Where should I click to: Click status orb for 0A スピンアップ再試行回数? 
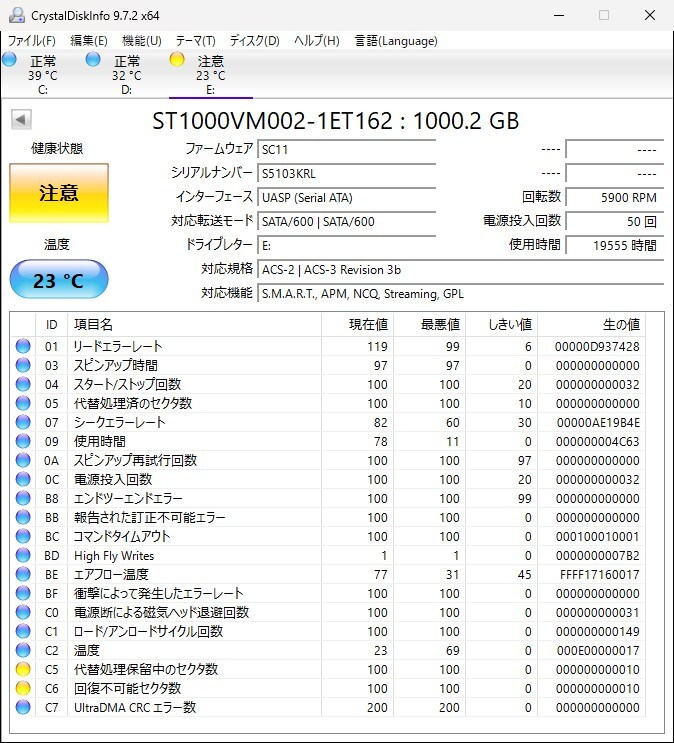point(23,460)
